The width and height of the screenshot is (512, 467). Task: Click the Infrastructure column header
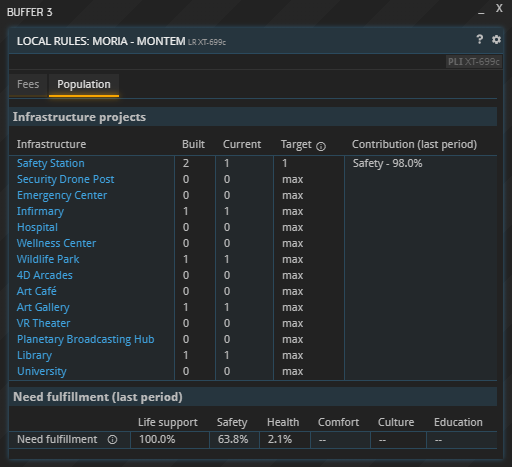click(51, 144)
